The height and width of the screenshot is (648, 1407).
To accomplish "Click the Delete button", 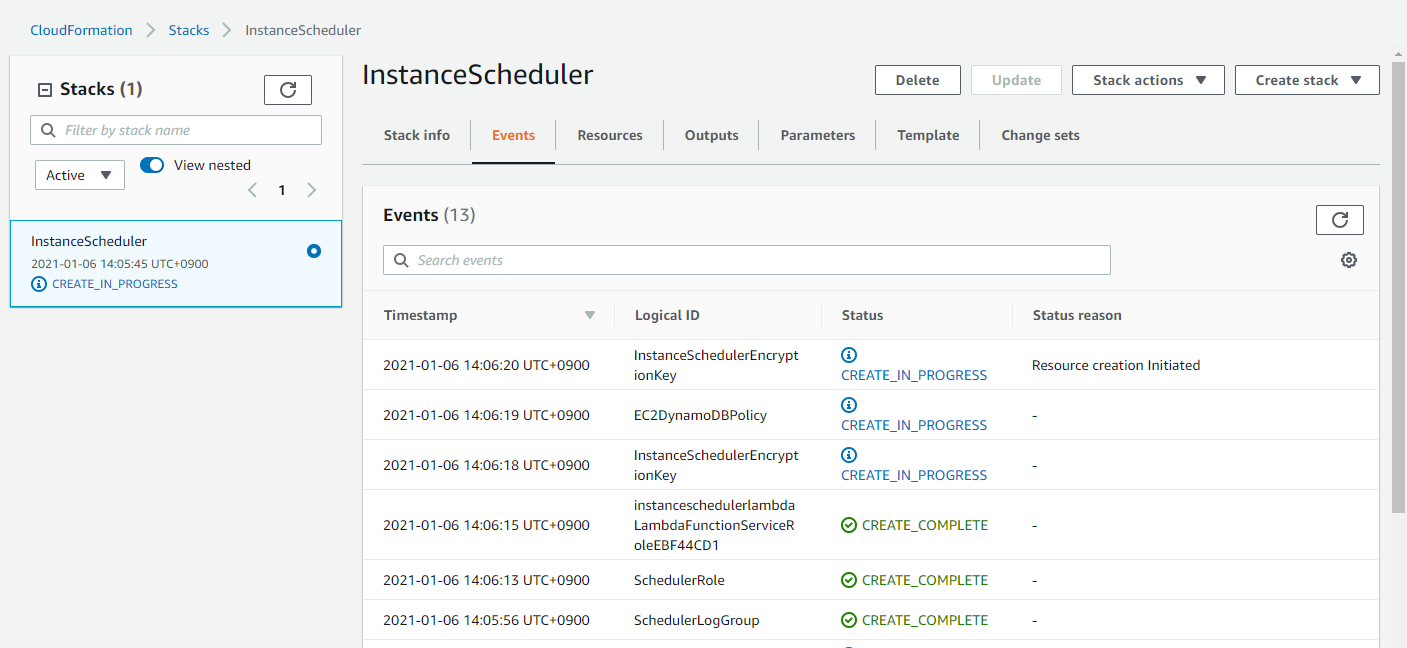I will point(917,80).
